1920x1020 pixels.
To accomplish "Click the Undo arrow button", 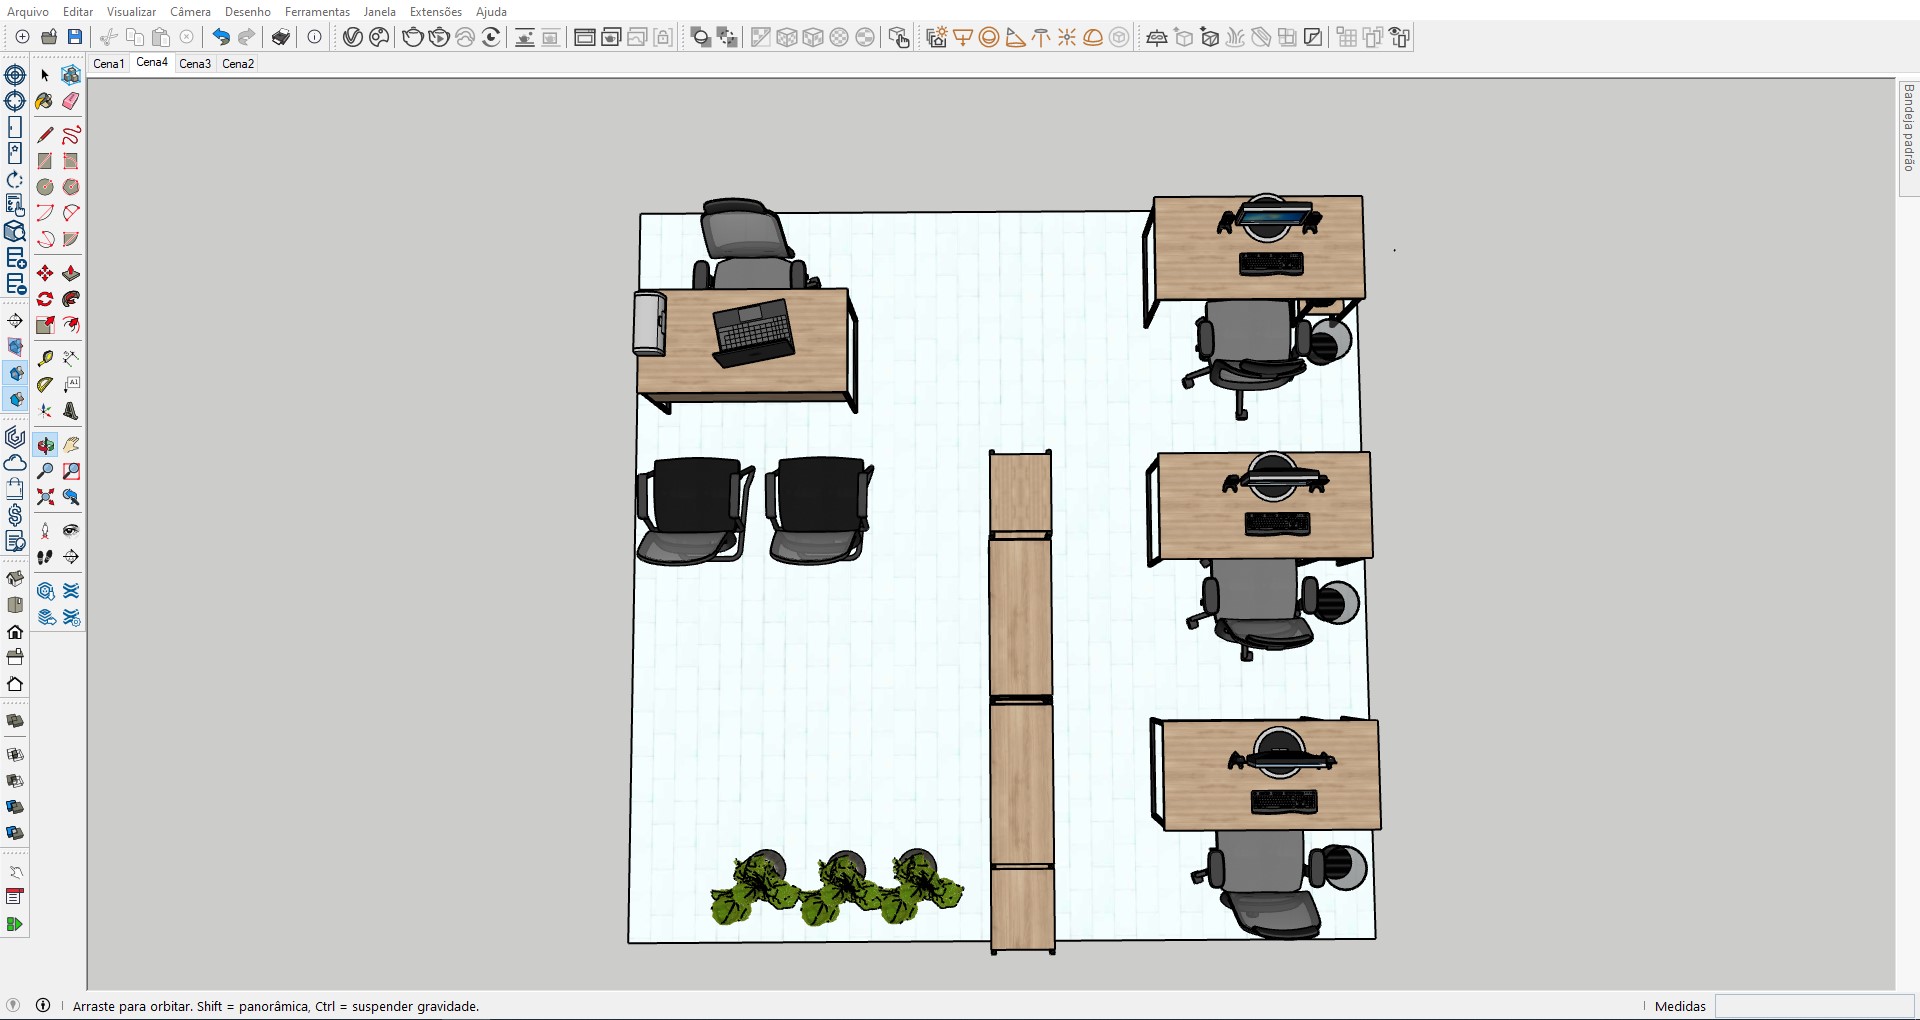I will [x=221, y=37].
